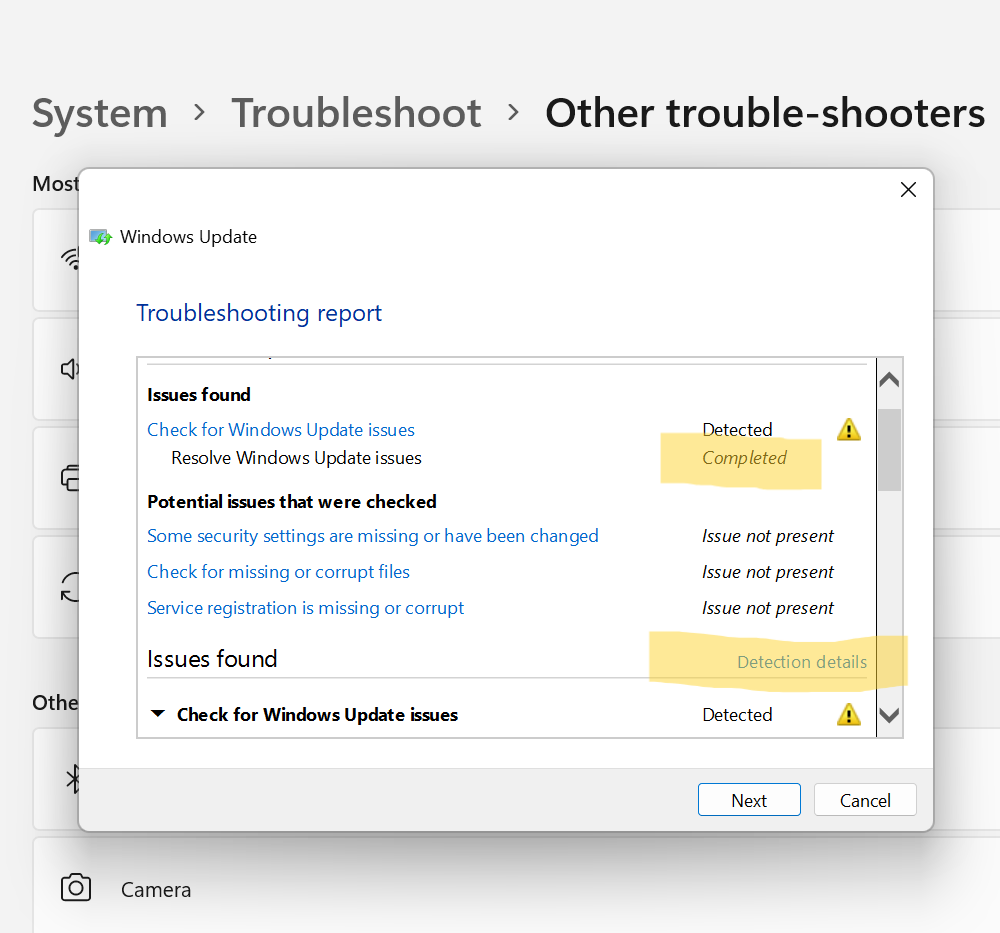This screenshot has width=1000, height=933.
Task: Click 'Other trouble-shooters' page title
Action: click(765, 114)
